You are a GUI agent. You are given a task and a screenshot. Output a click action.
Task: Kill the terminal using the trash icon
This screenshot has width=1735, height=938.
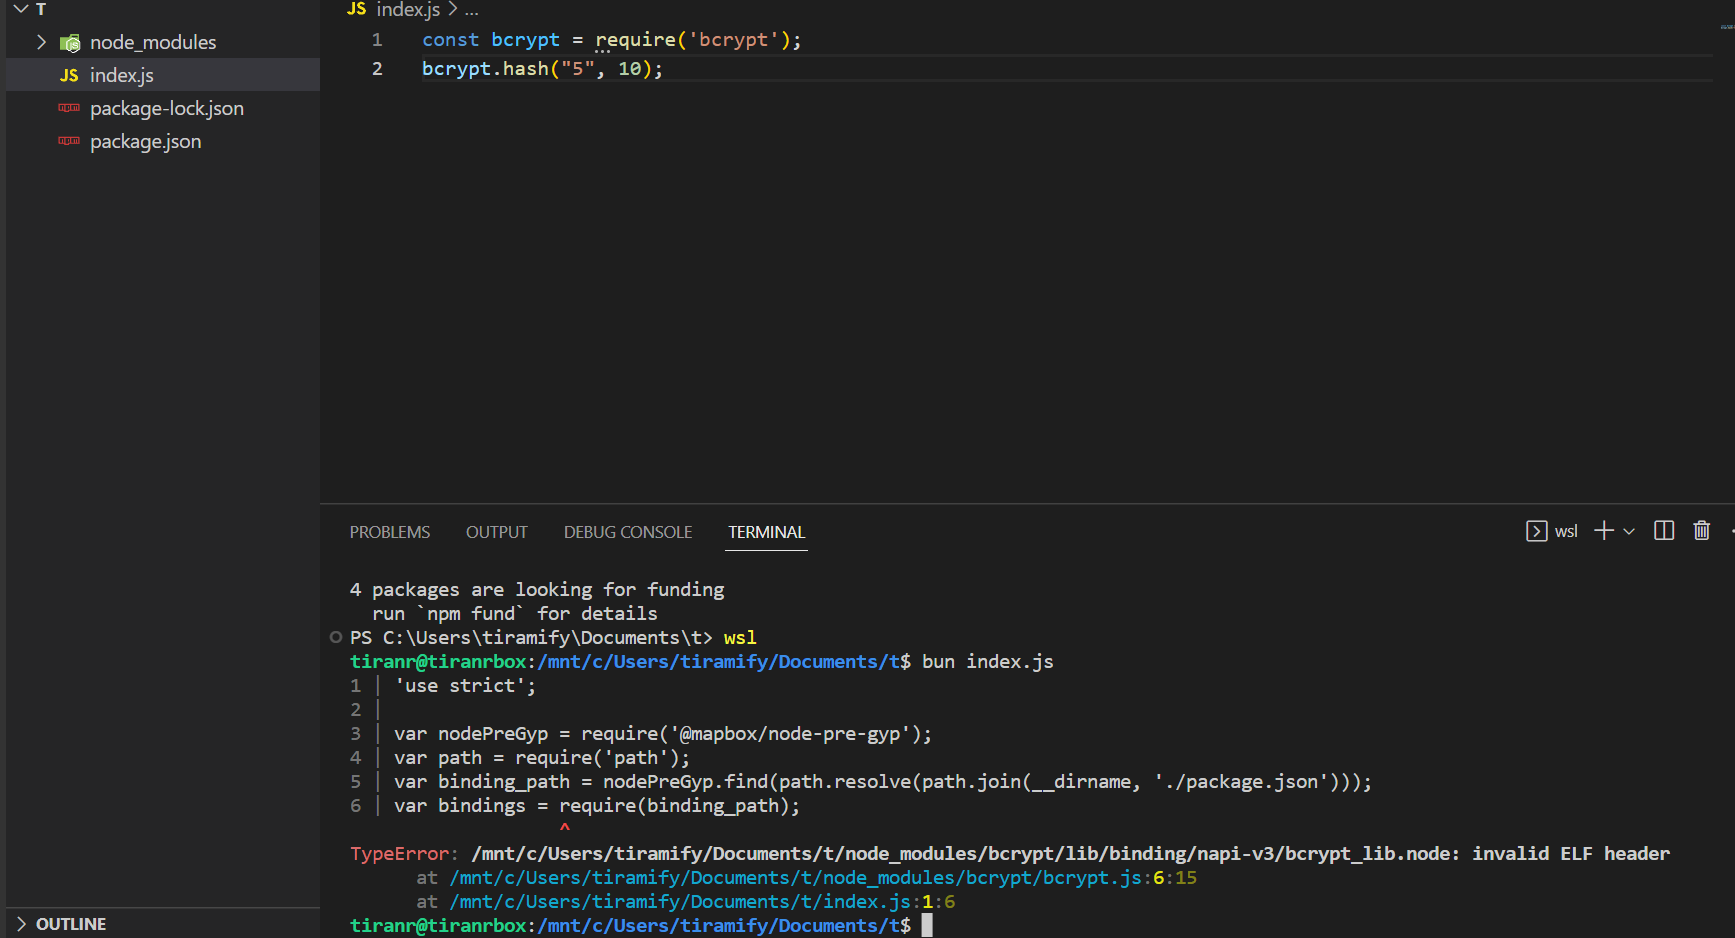(x=1702, y=531)
